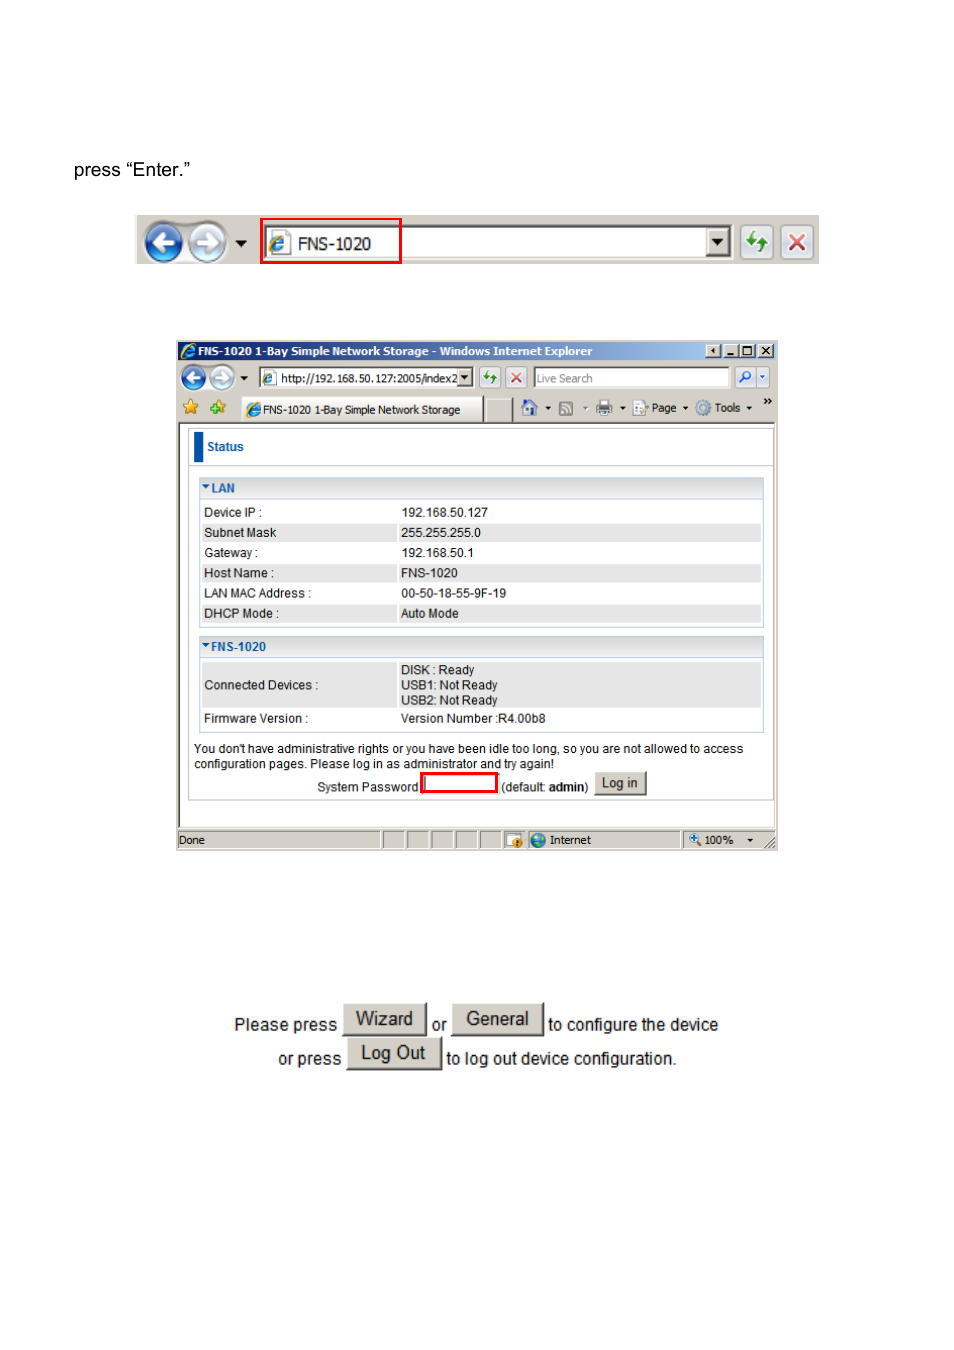
Task: Click the Host Name value FNS-1020
Action: 430,573
